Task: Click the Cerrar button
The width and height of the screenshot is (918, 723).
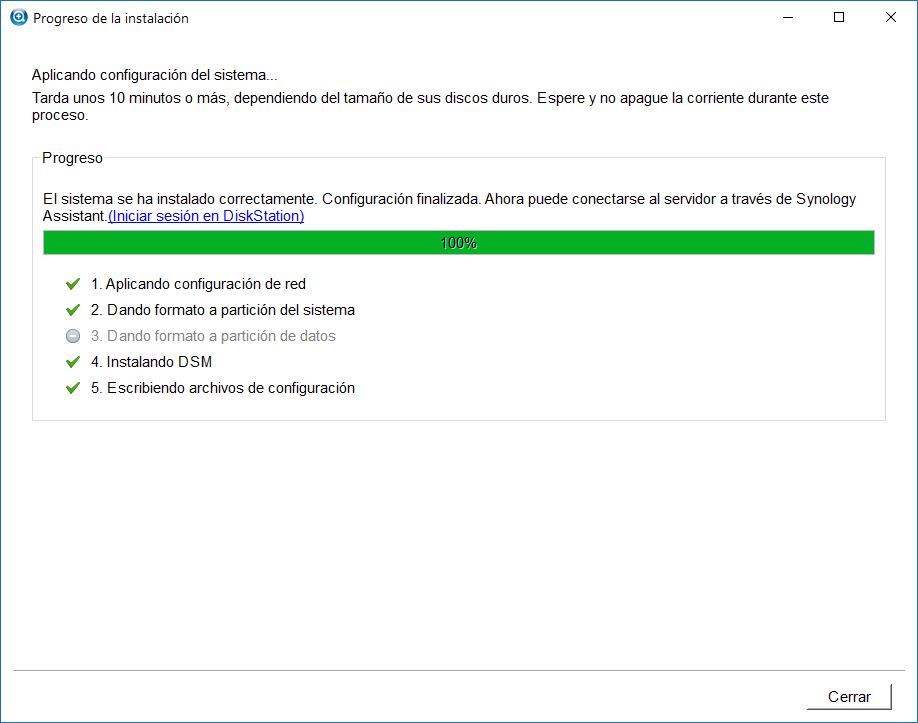Action: [849, 697]
